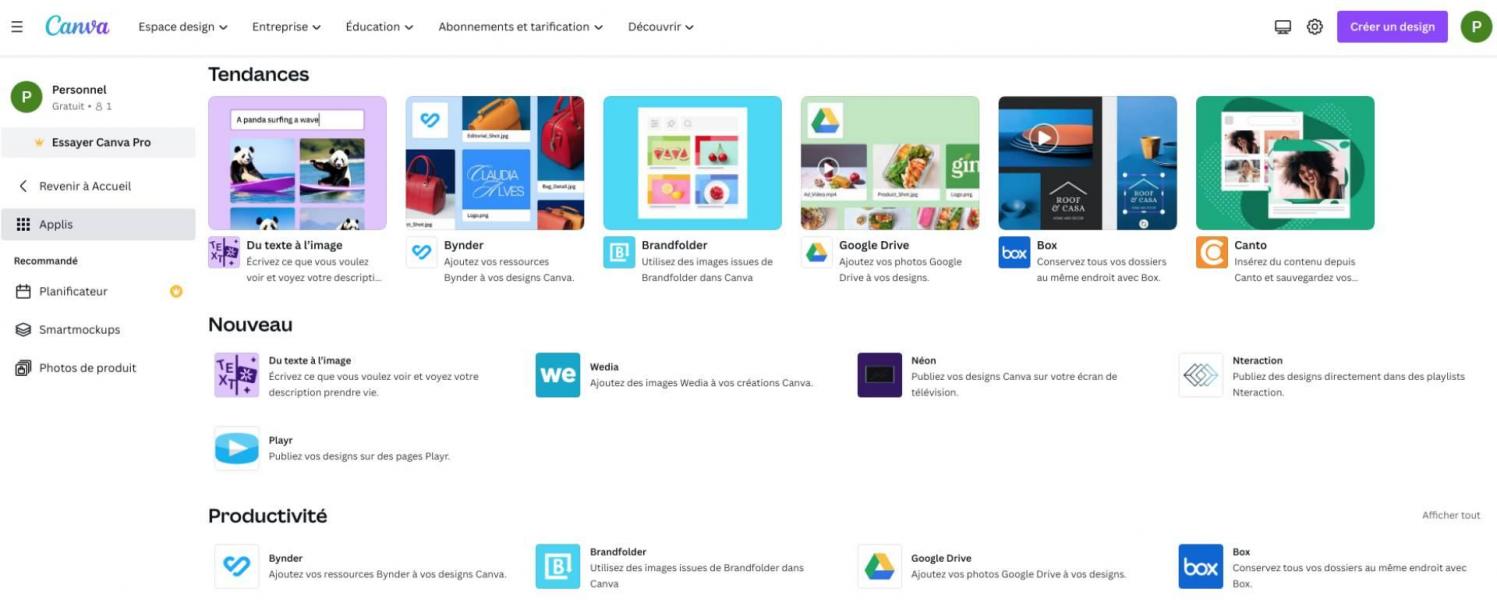Open the green profile avatar in header
1497x614 pixels.
click(1476, 27)
